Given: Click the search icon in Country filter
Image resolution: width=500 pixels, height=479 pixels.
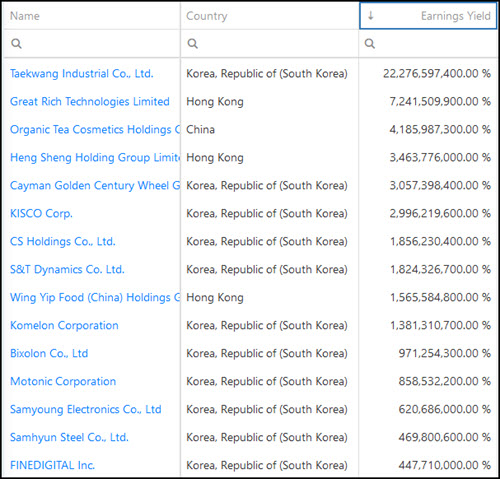Looking at the screenshot, I should click(x=192, y=43).
